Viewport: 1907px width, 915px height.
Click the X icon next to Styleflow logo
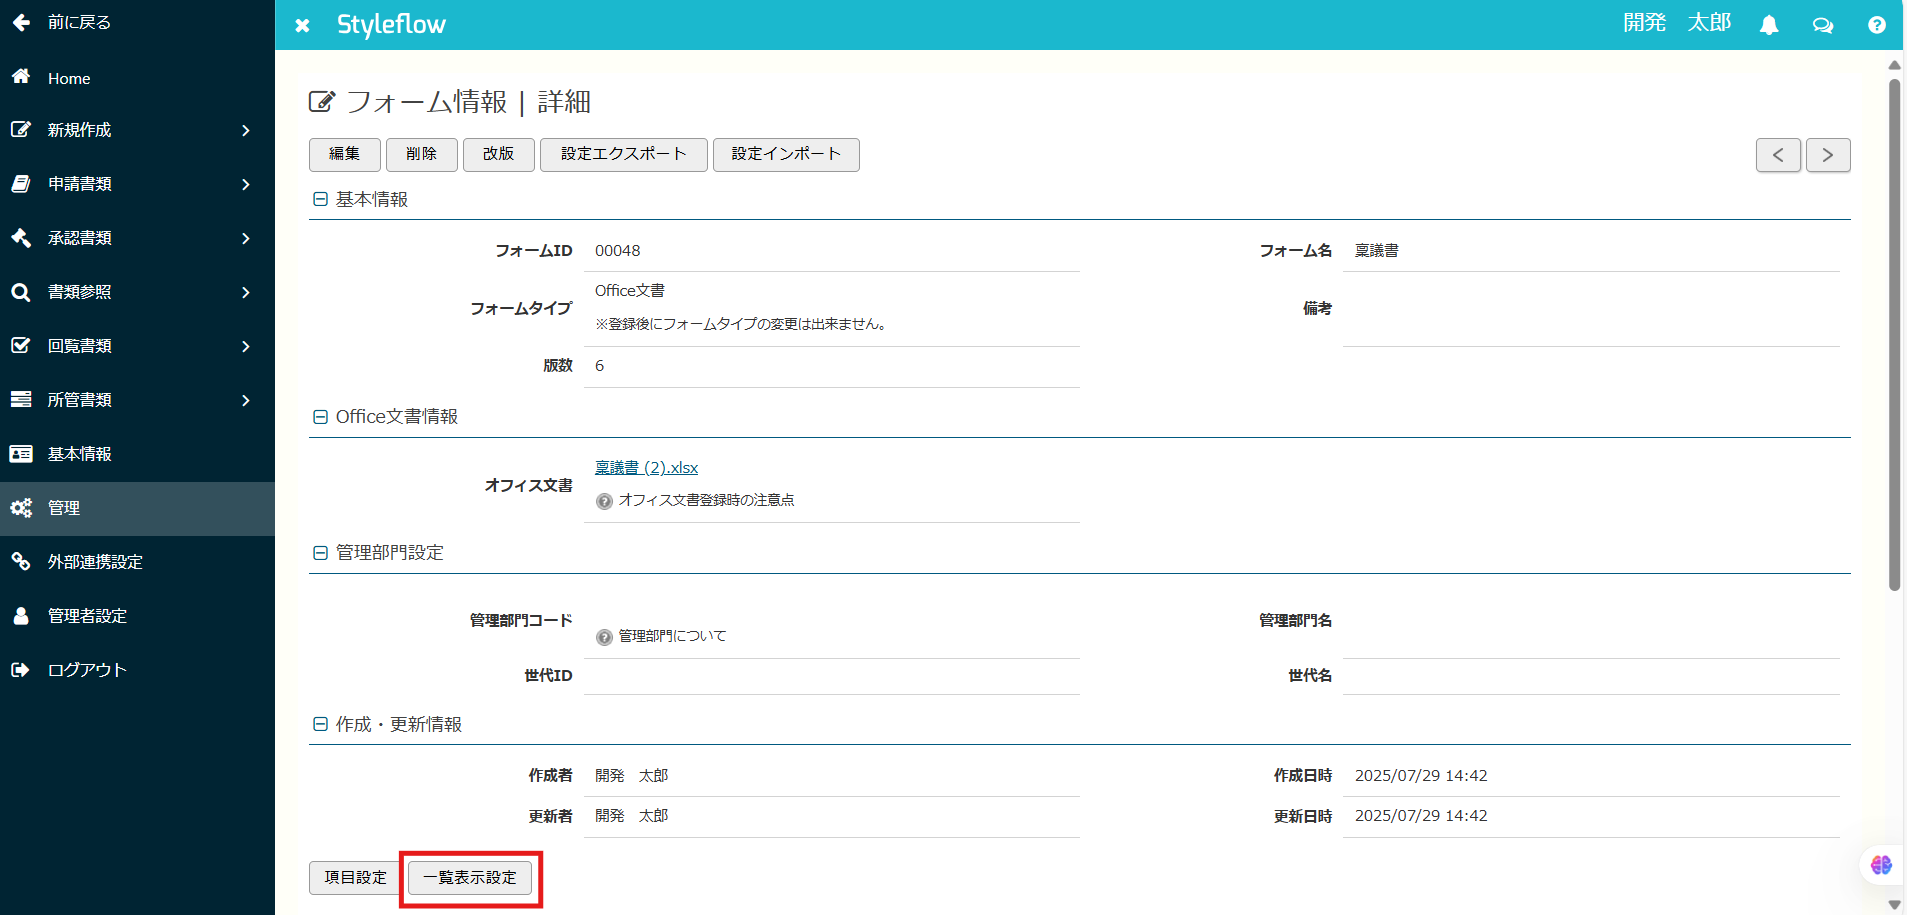(303, 24)
